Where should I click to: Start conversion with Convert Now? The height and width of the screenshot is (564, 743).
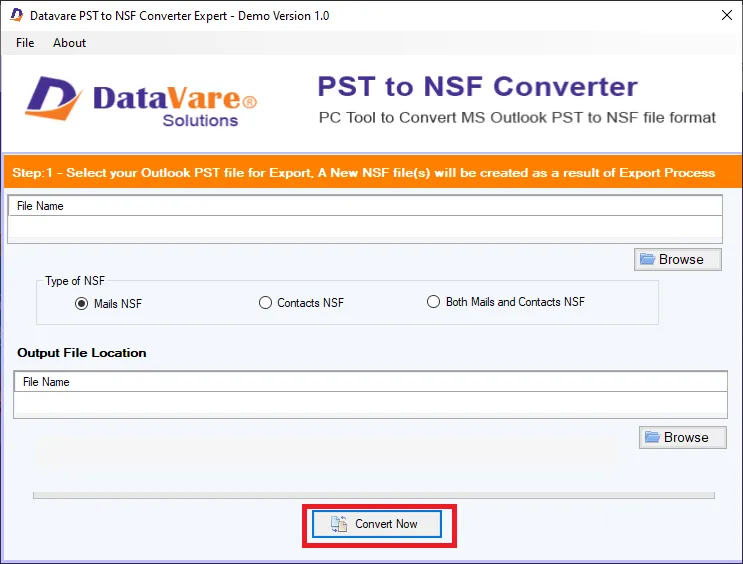click(x=377, y=524)
